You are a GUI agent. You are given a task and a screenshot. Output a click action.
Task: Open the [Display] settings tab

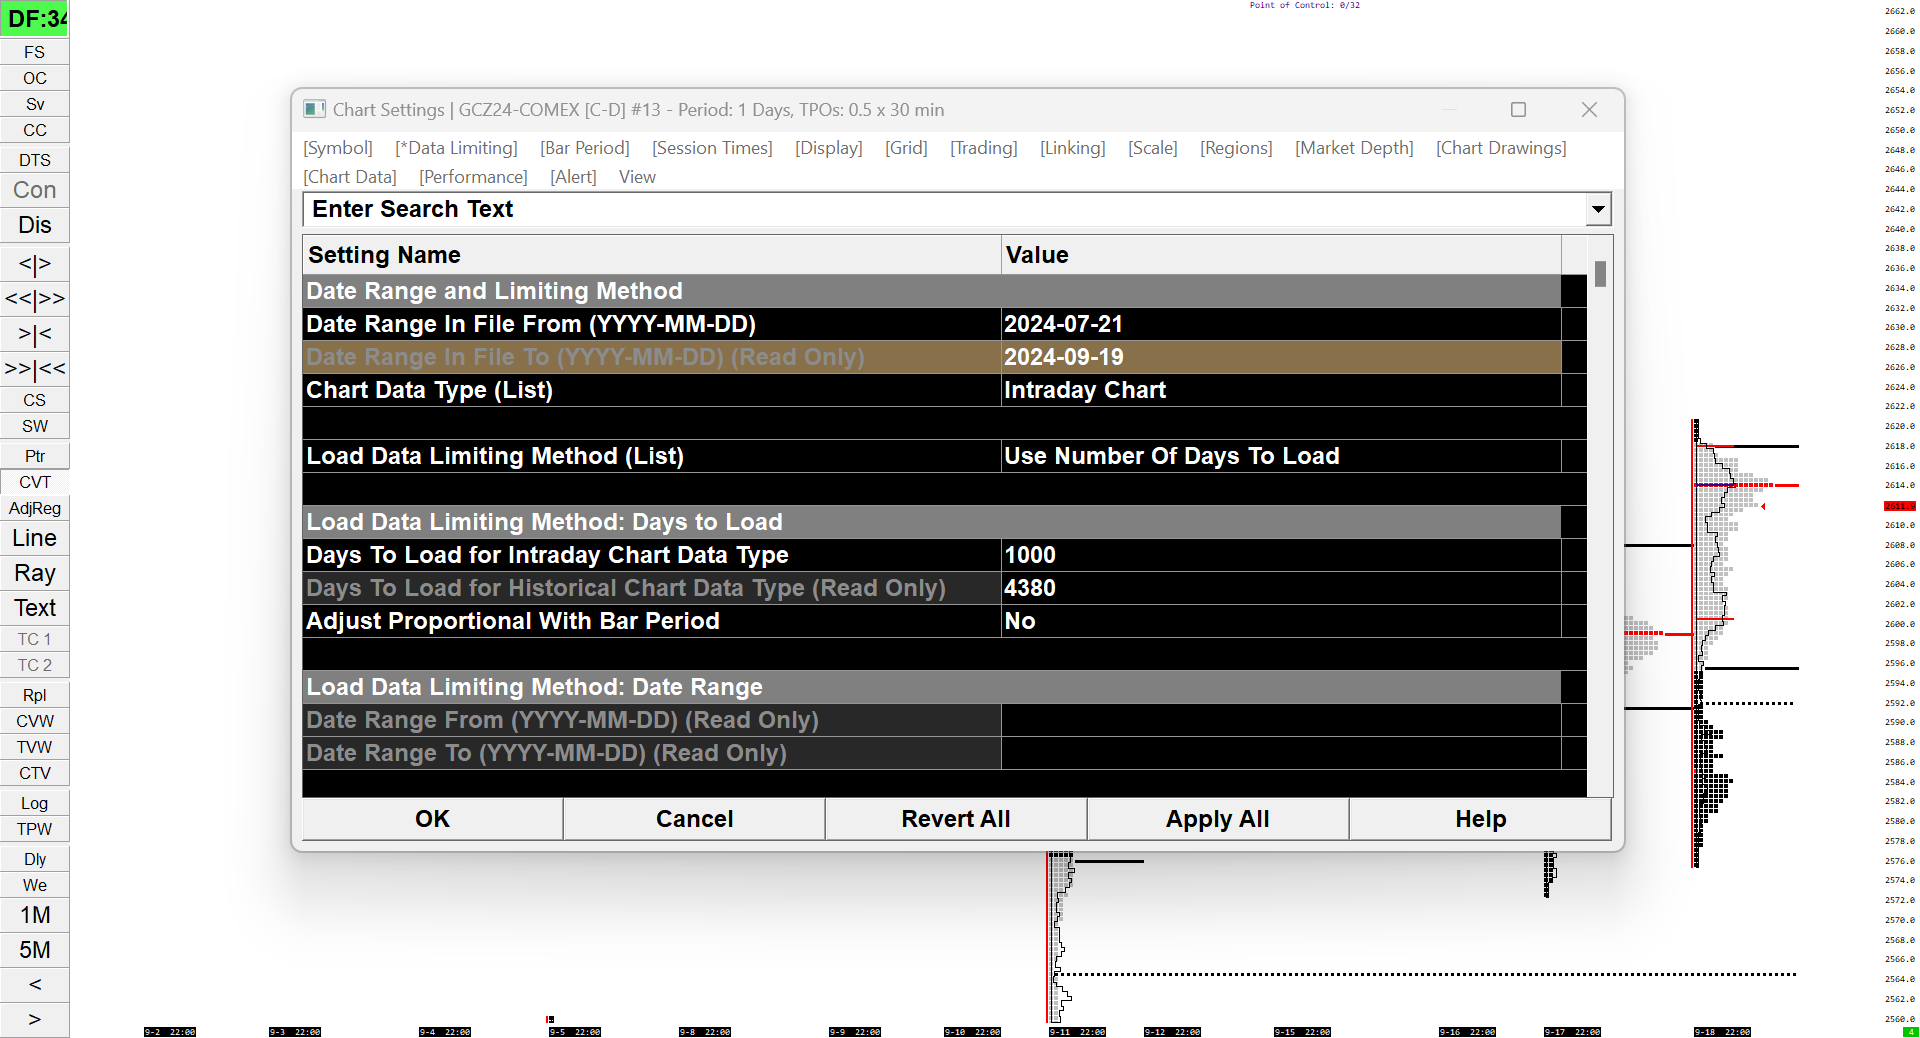click(829, 148)
